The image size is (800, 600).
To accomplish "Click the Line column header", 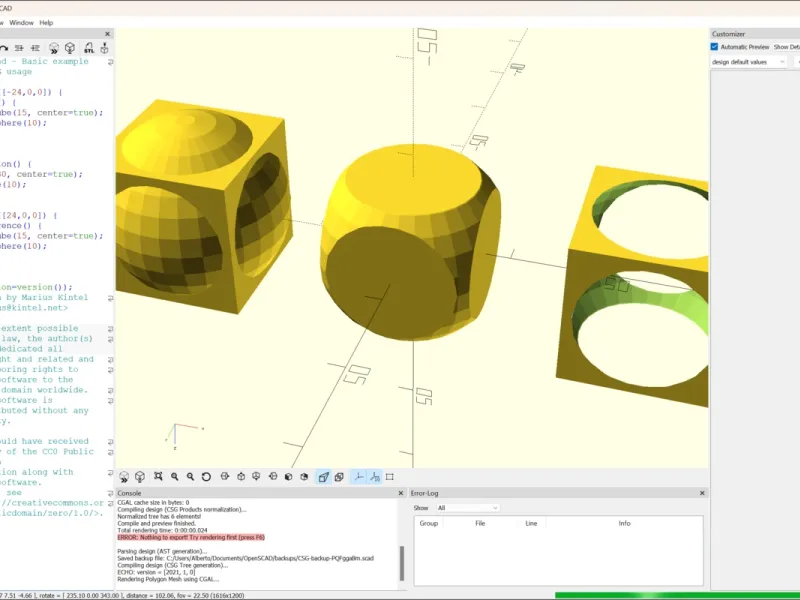I will (x=531, y=523).
